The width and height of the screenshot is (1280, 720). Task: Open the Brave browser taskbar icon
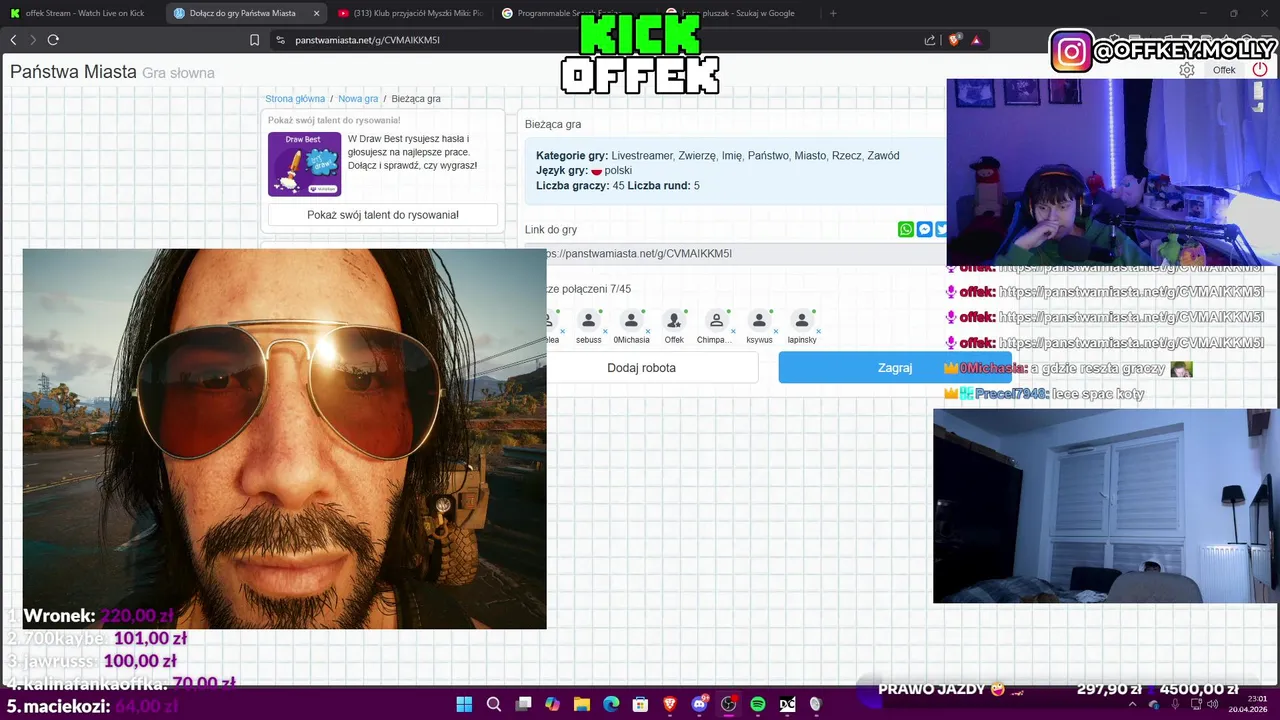pyautogui.click(x=670, y=704)
